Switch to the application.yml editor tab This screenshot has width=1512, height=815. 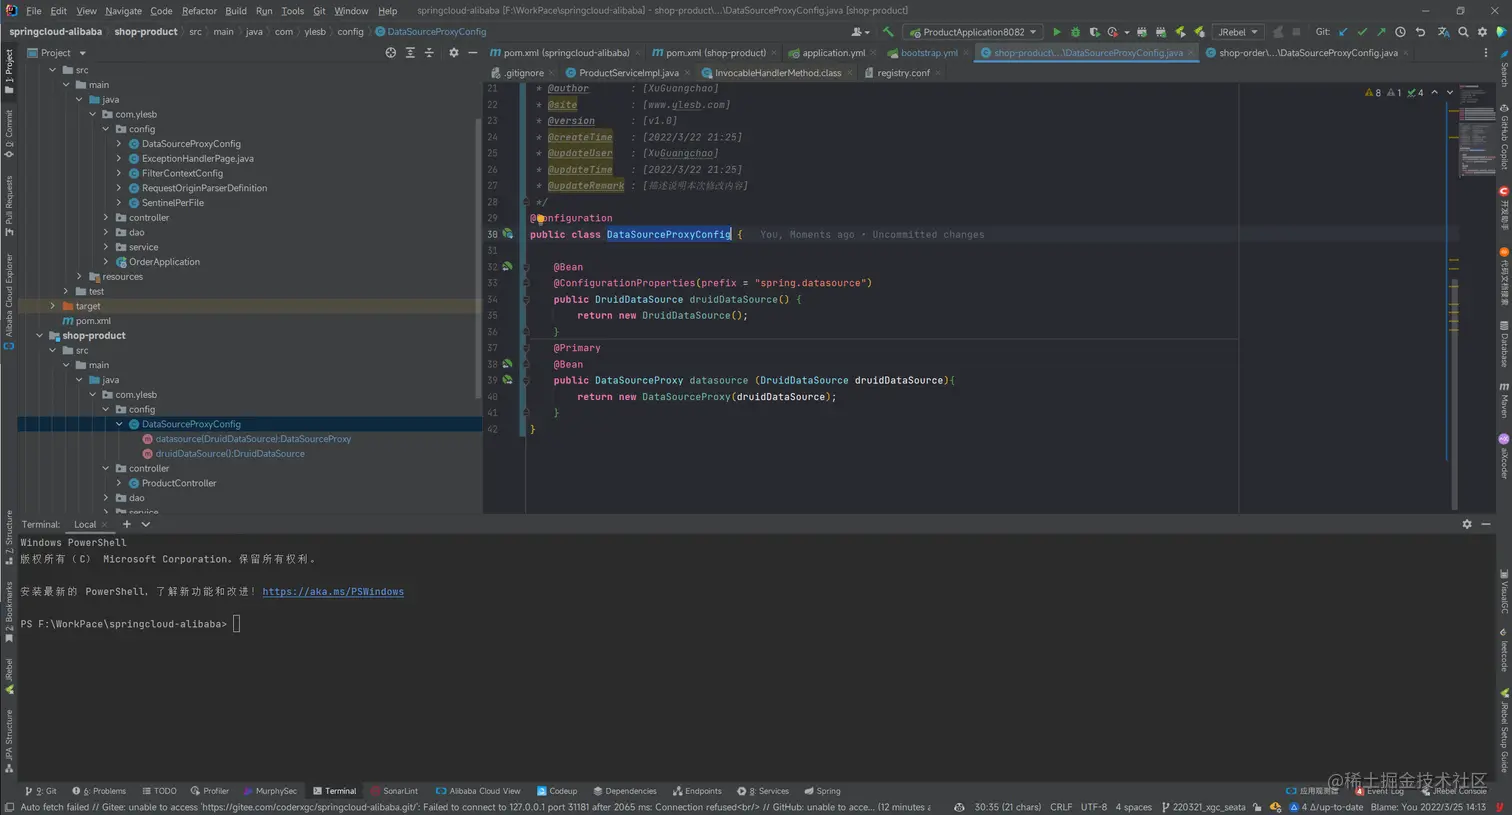click(832, 53)
